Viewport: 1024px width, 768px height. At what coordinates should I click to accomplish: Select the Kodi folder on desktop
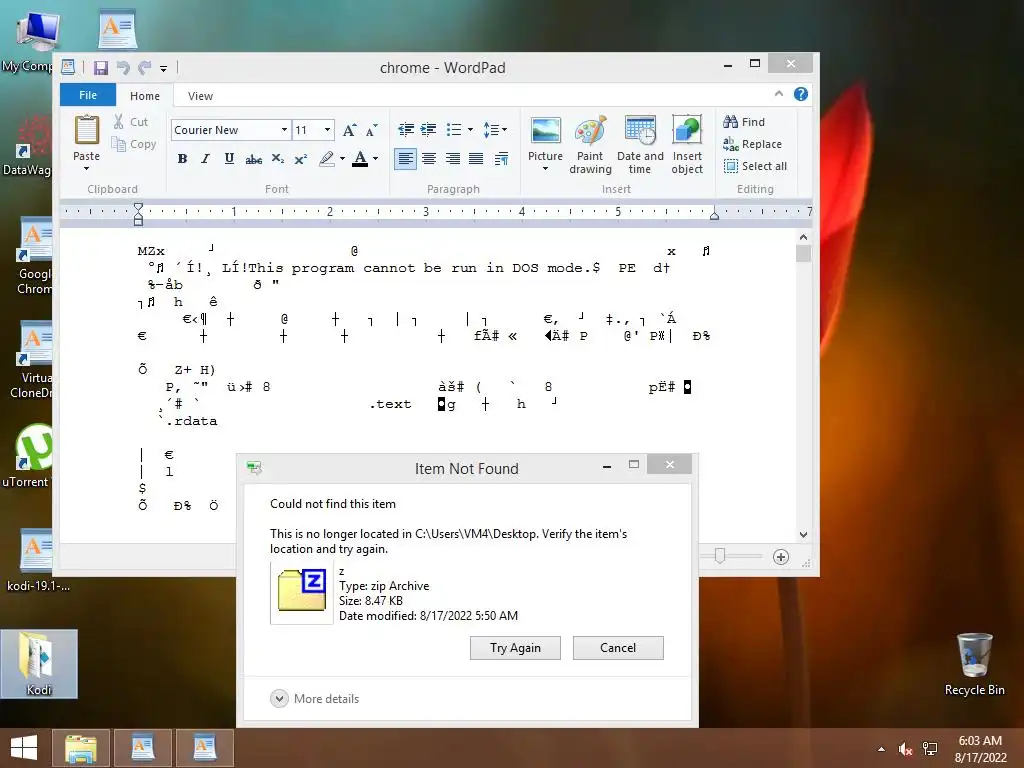(39, 663)
